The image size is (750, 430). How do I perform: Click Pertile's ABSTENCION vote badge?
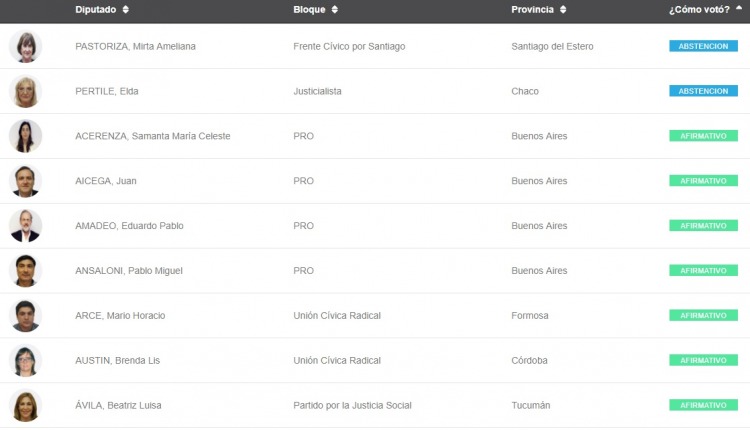click(x=703, y=91)
